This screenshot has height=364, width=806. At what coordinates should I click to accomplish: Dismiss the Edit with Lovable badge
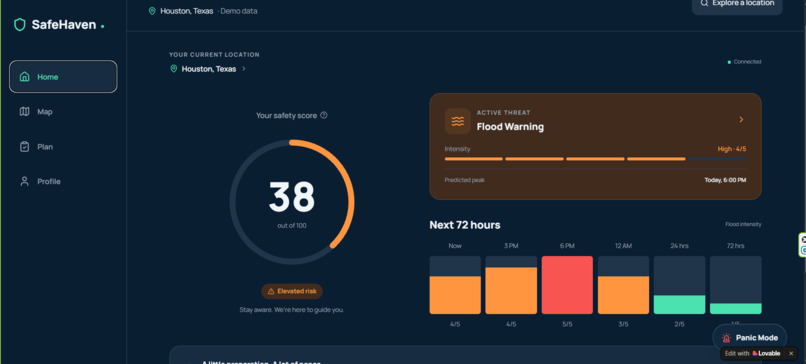791,354
